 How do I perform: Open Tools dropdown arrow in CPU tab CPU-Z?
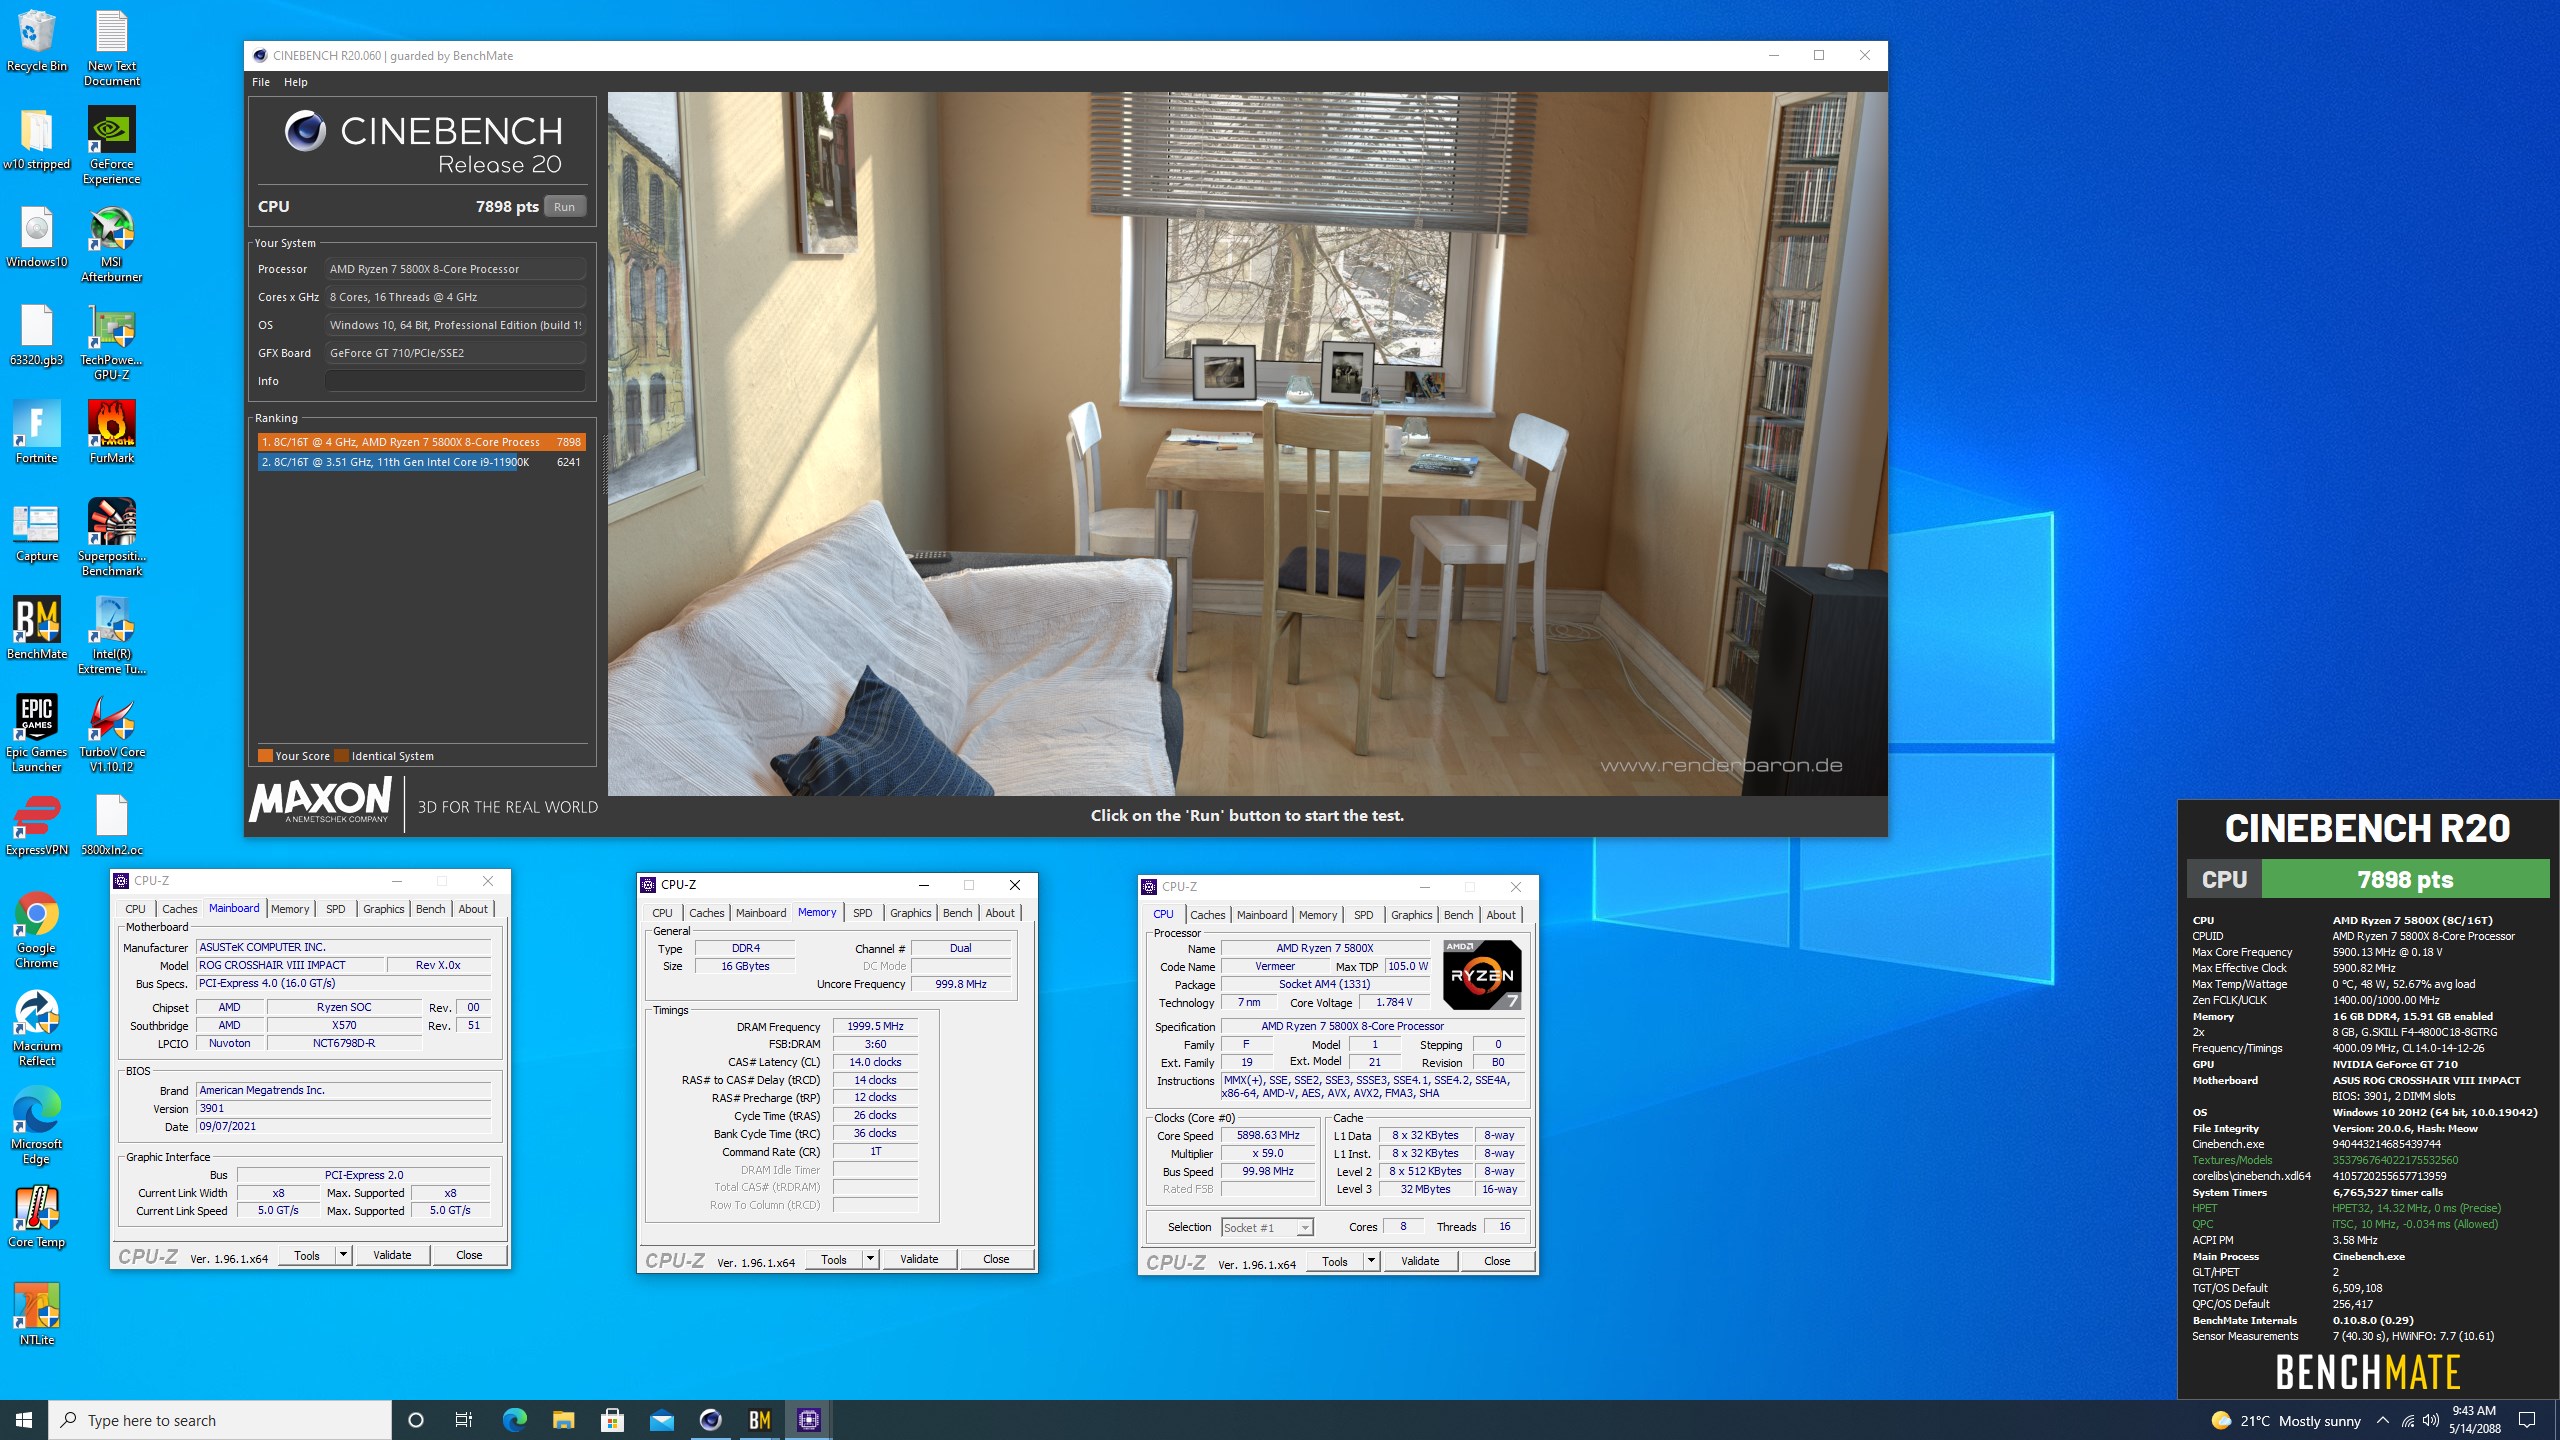(1371, 1261)
